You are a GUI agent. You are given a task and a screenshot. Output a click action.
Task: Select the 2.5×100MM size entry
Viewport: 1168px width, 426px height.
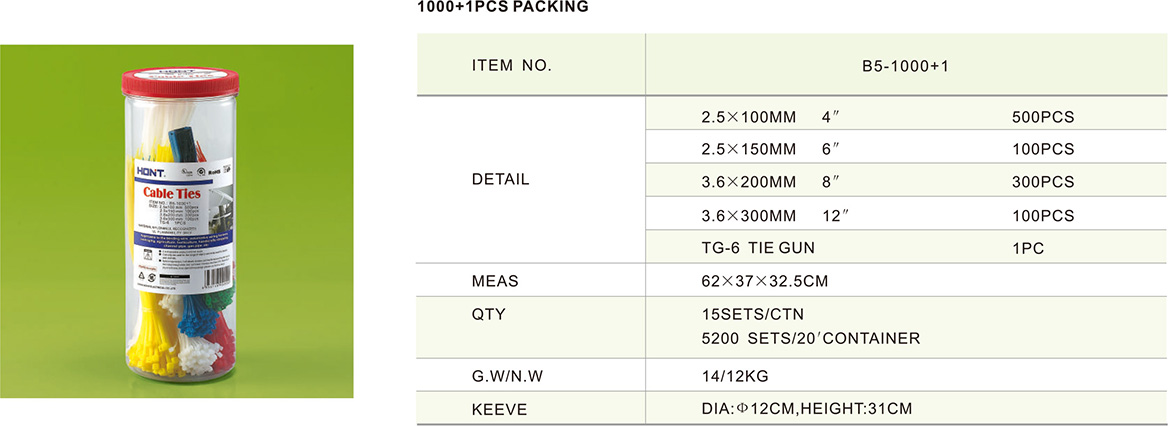tap(749, 117)
